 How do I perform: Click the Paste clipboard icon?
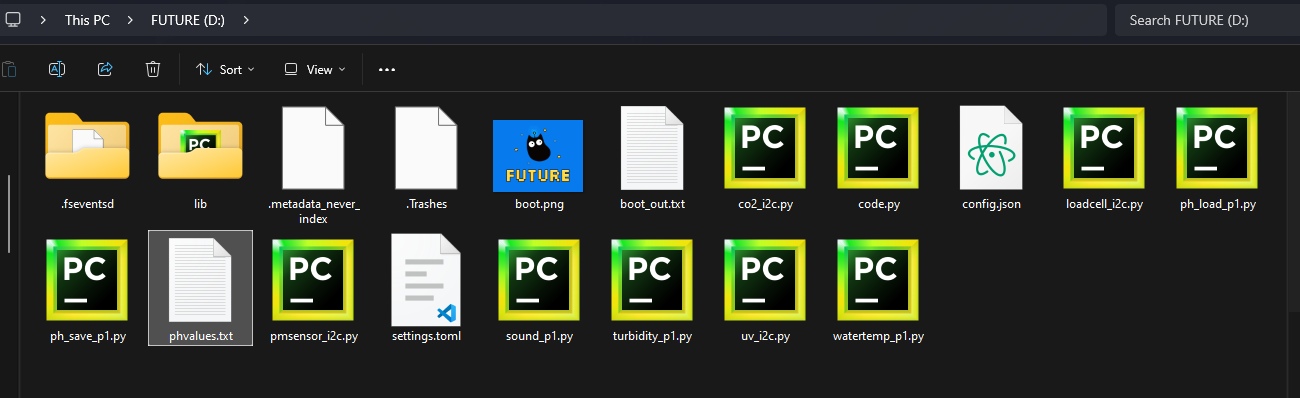9,69
